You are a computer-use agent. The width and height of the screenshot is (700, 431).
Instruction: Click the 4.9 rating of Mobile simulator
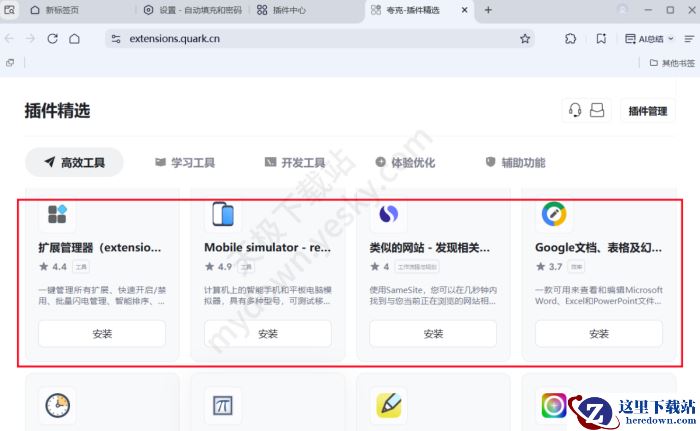pos(219,267)
